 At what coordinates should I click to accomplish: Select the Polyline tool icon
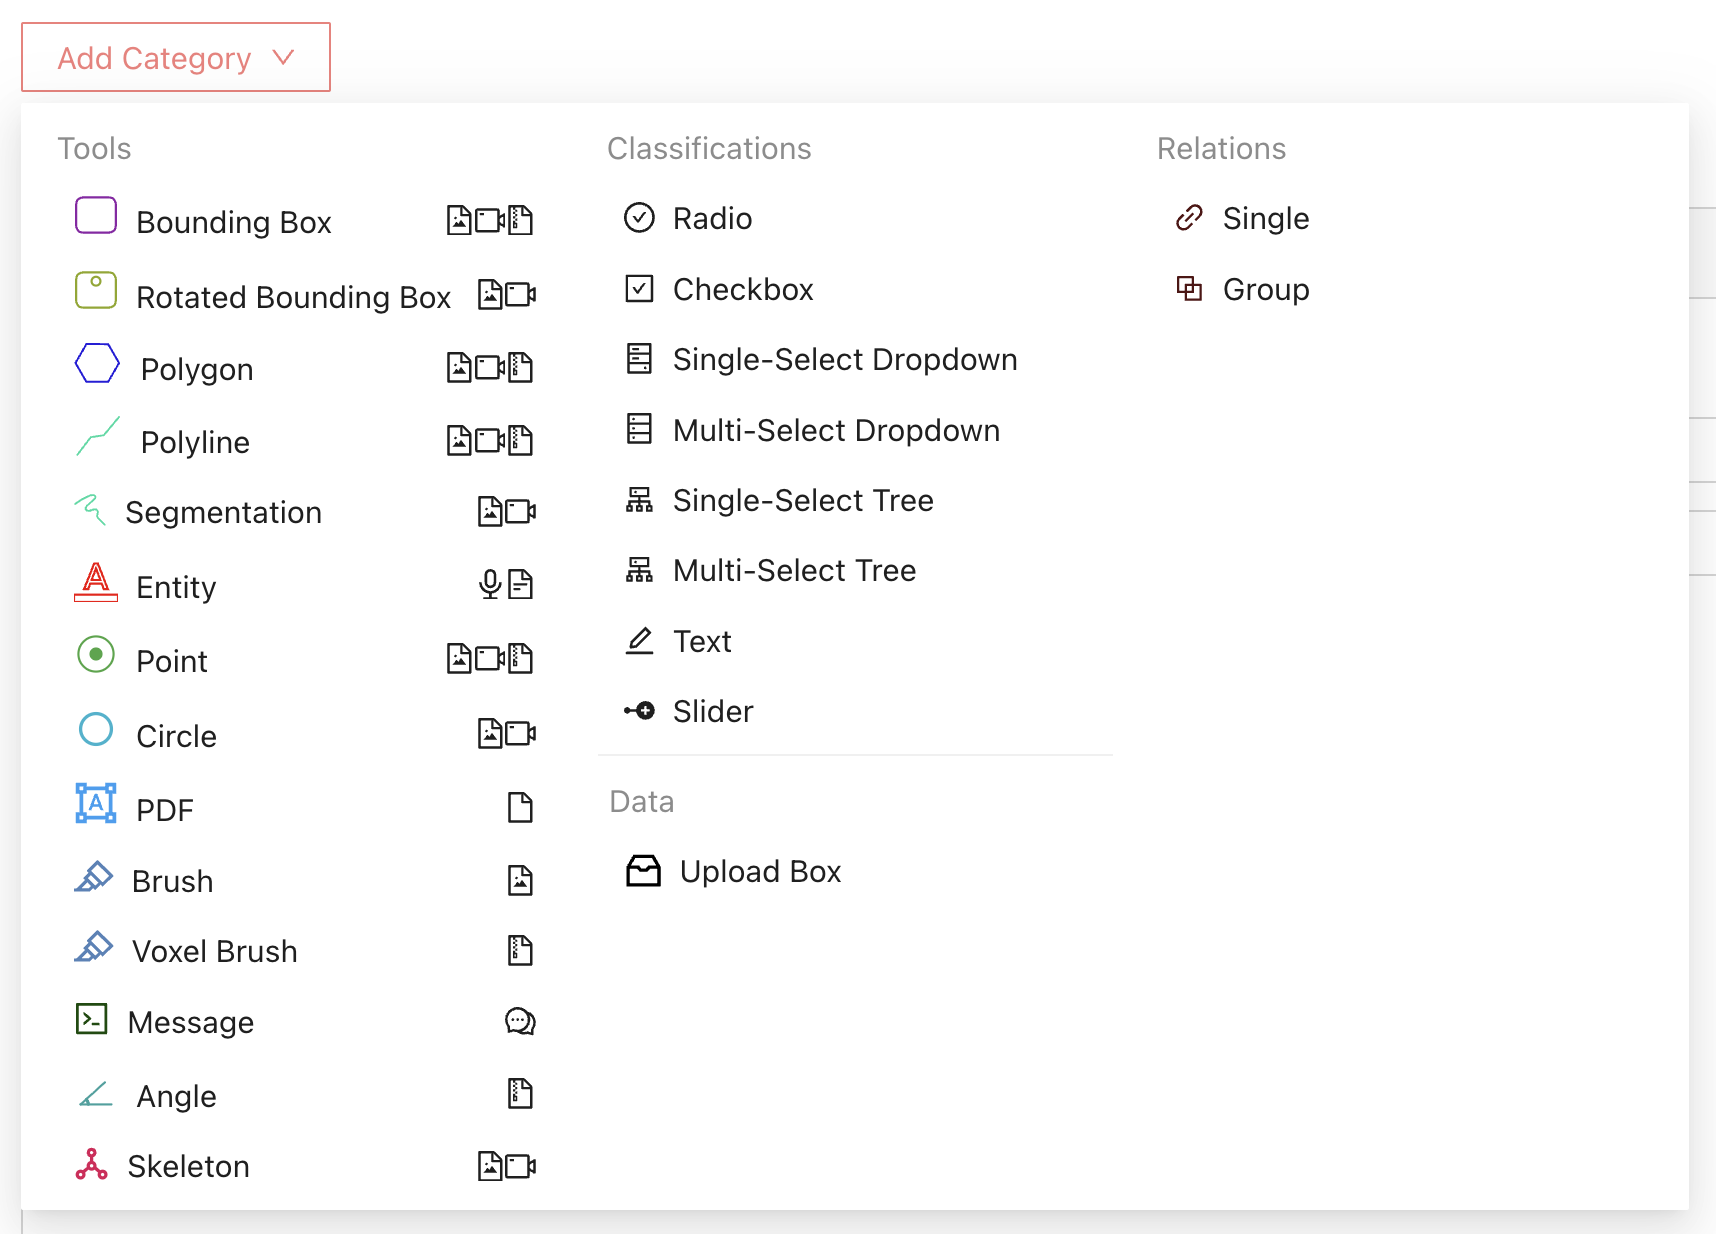tap(98, 436)
